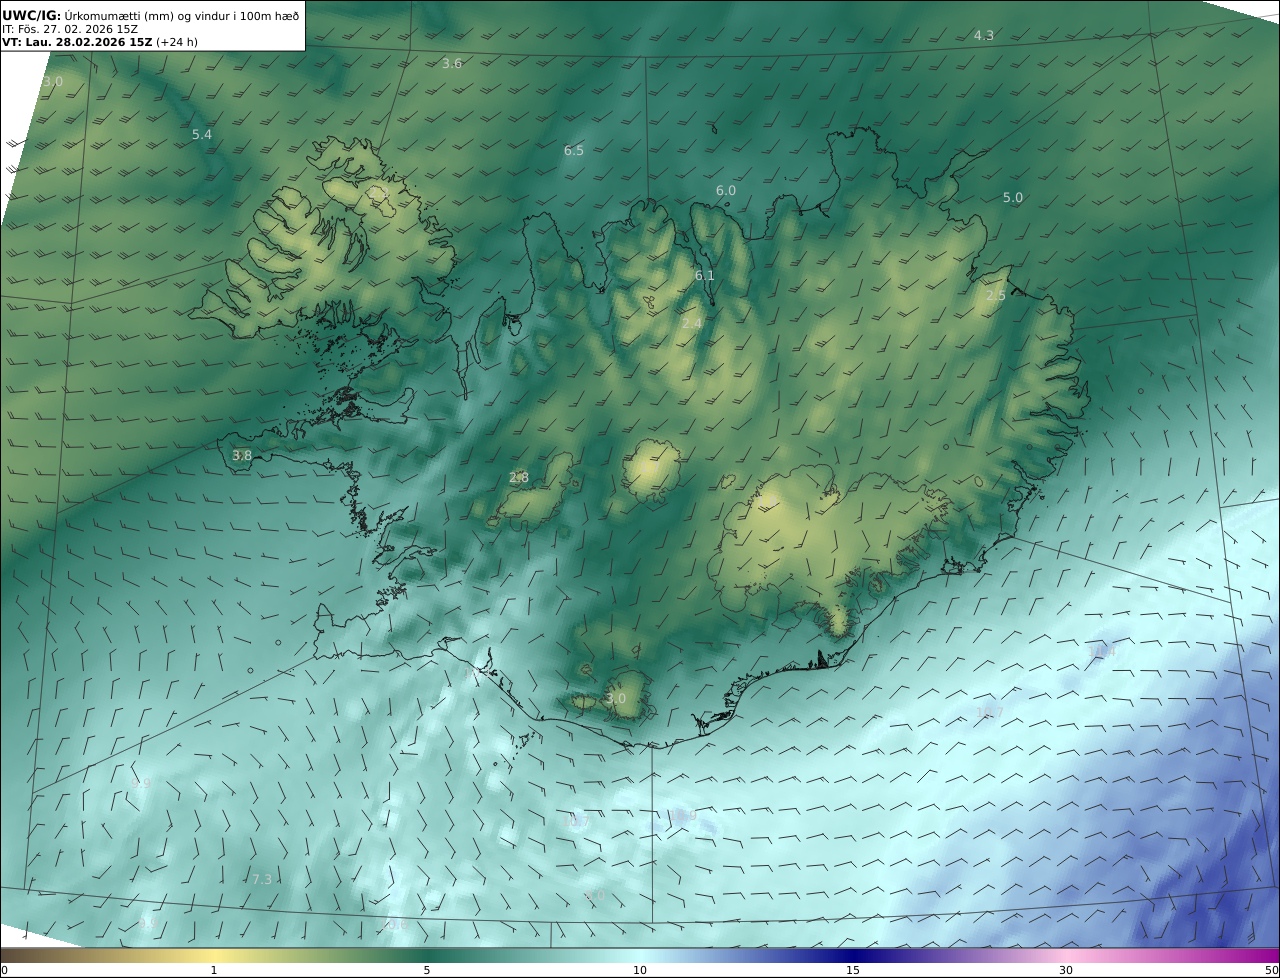This screenshot has height=978, width=1280.
Task: Click the 2.8 value on the western glacier
Action: coord(519,478)
